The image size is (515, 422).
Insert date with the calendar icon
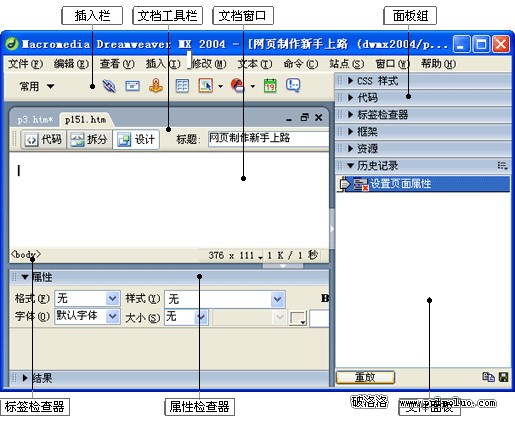(270, 86)
